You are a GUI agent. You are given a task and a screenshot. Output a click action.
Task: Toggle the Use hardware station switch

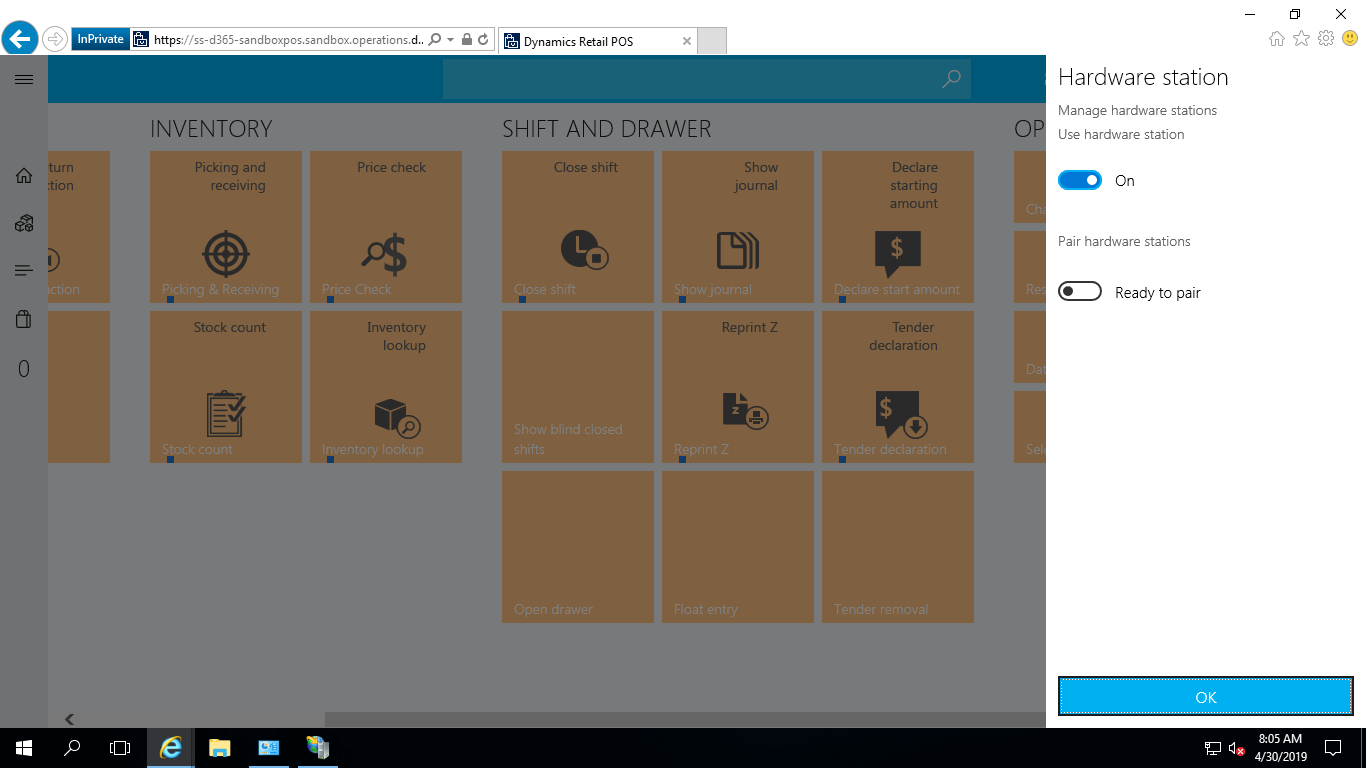(1080, 181)
